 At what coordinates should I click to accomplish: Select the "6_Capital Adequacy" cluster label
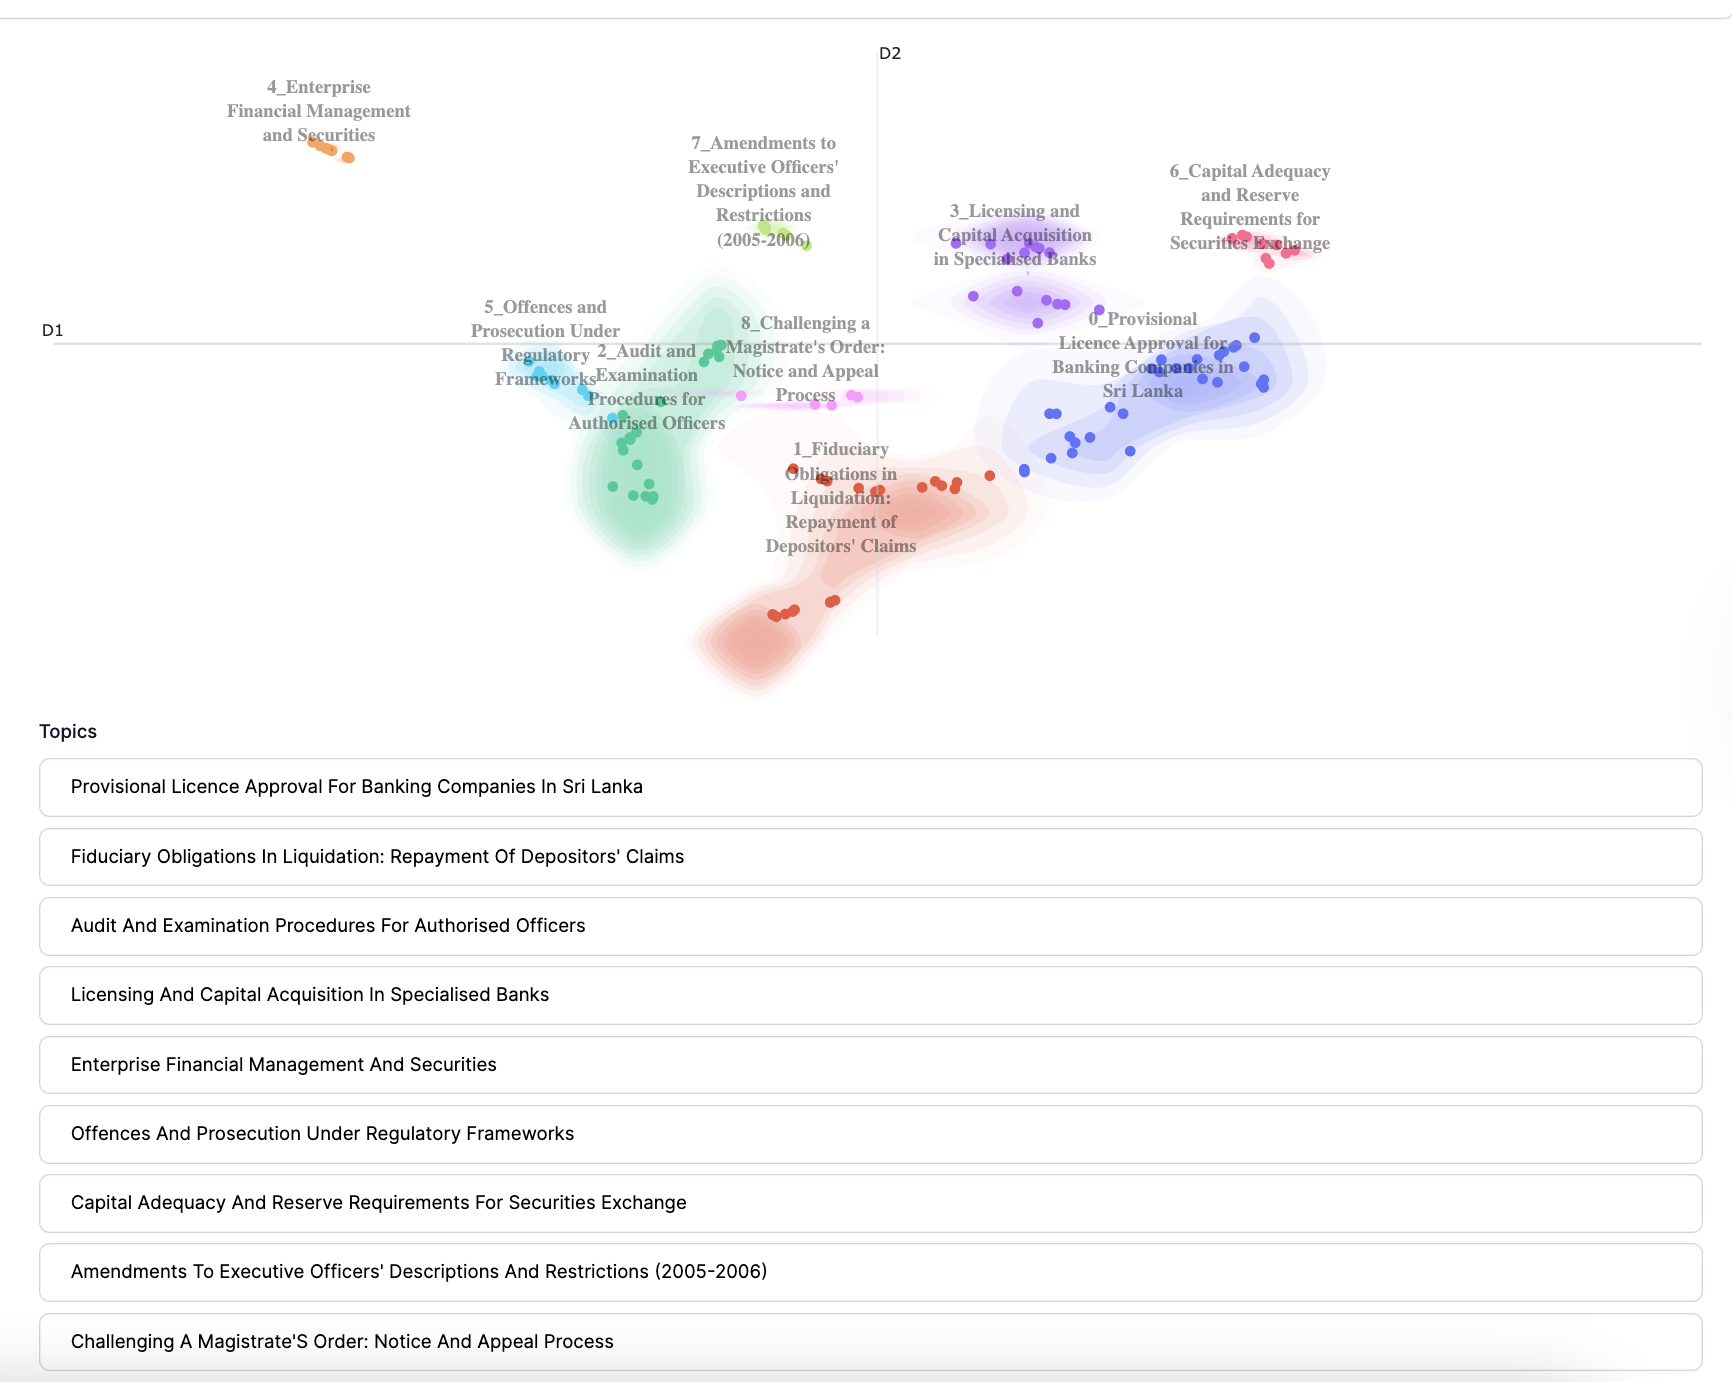1250,206
